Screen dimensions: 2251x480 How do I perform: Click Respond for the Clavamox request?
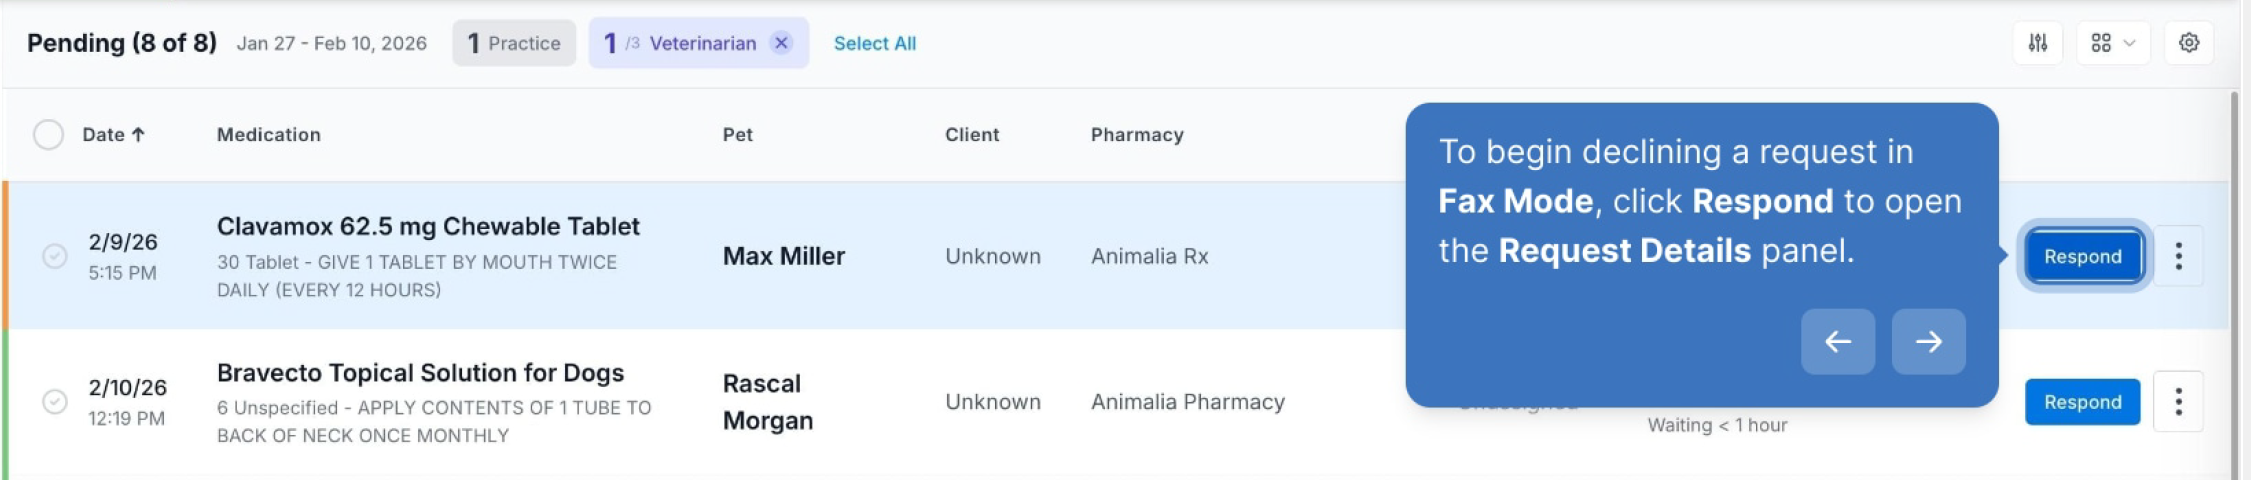coord(2082,256)
